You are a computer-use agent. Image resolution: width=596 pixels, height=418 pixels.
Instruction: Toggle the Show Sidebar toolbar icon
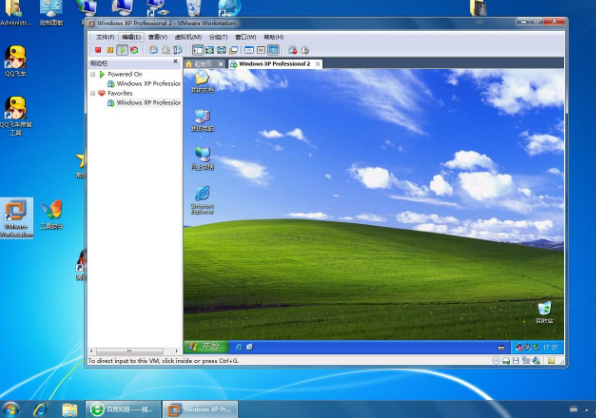tap(198, 50)
